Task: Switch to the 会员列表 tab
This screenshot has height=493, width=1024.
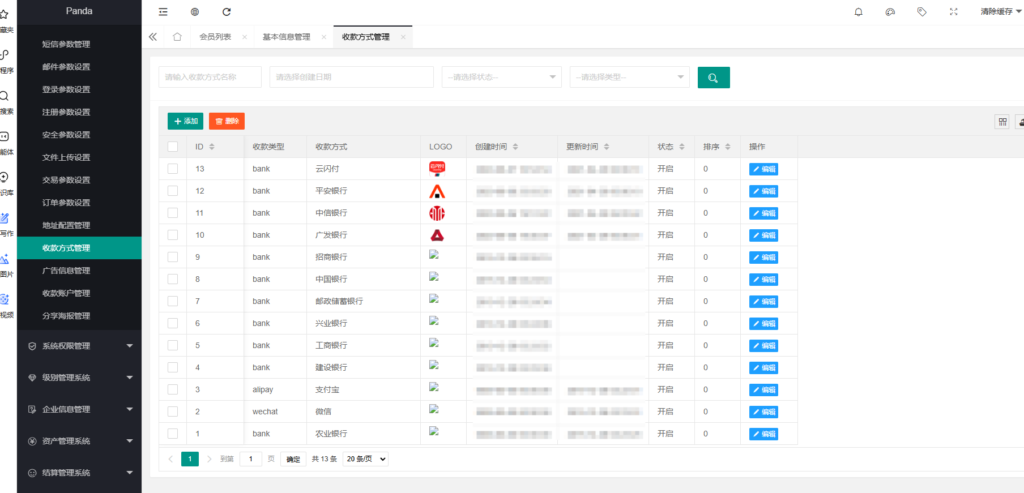Action: [x=216, y=37]
